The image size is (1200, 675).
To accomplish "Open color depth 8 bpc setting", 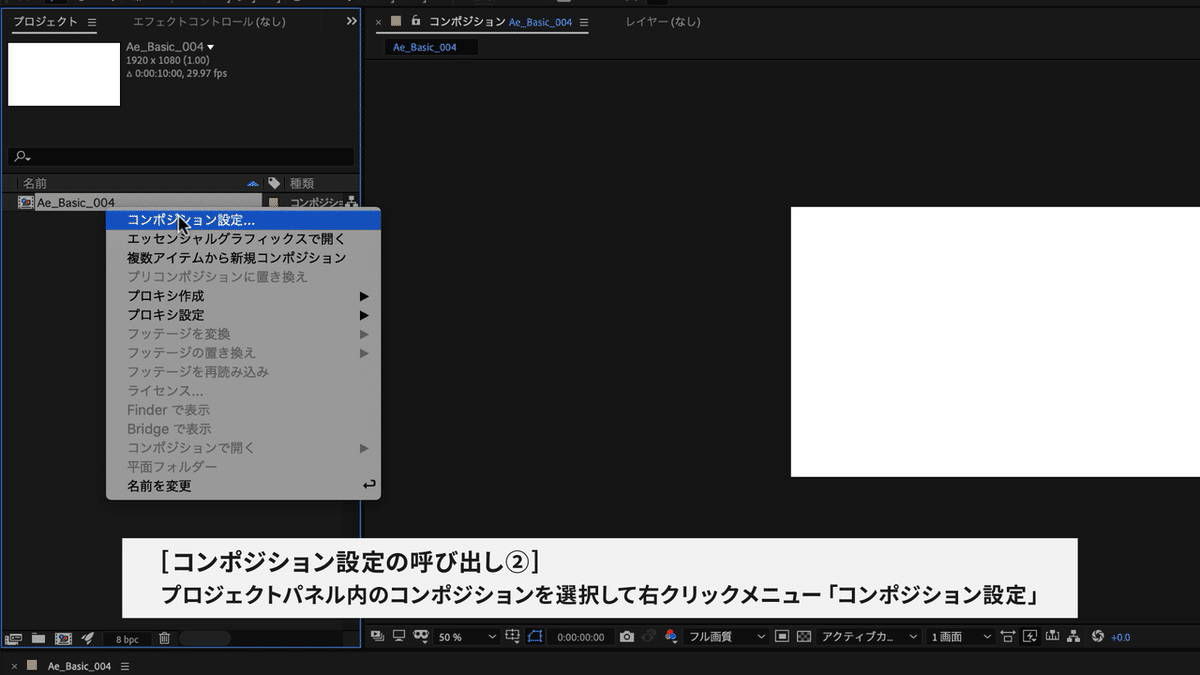I will (x=127, y=638).
